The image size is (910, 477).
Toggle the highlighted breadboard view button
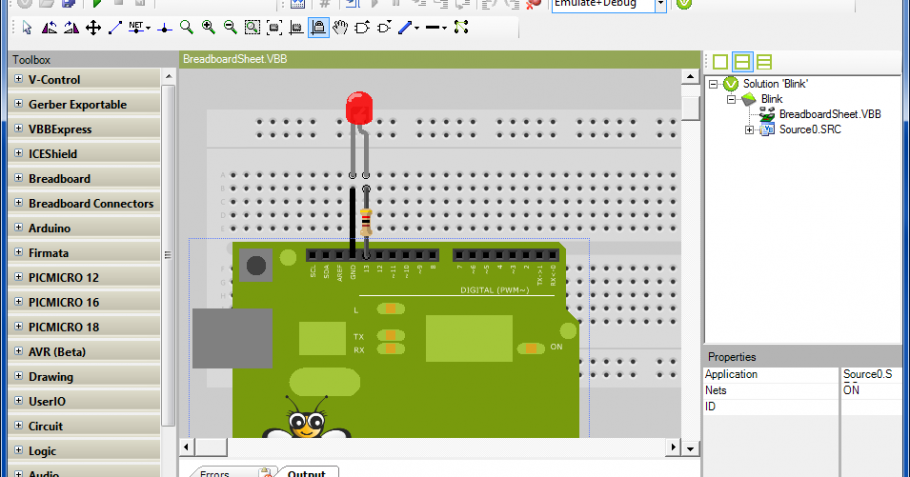318,27
